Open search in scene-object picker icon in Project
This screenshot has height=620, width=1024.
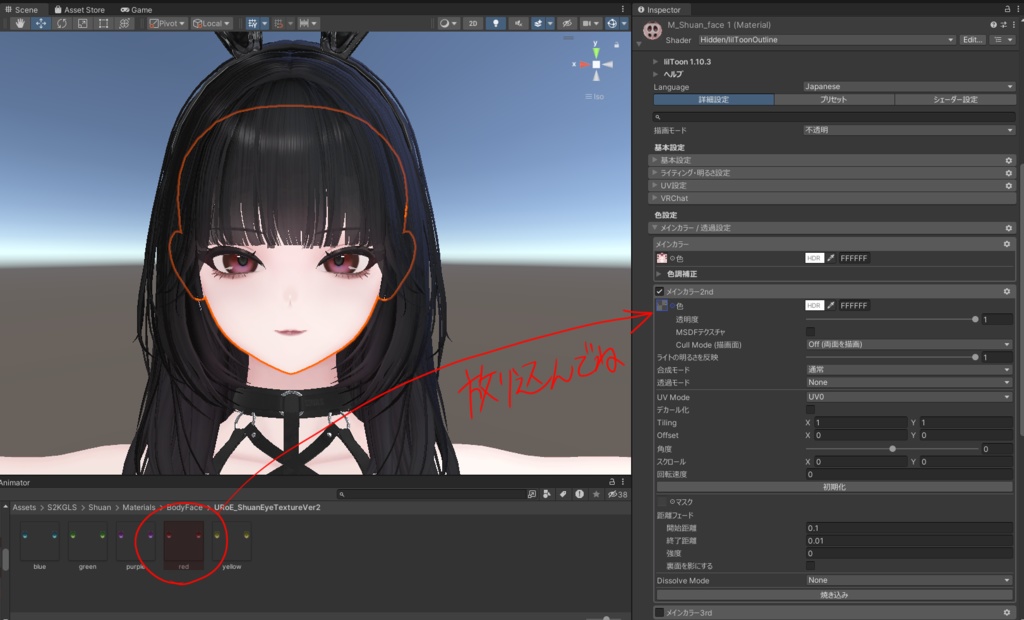tap(532, 495)
